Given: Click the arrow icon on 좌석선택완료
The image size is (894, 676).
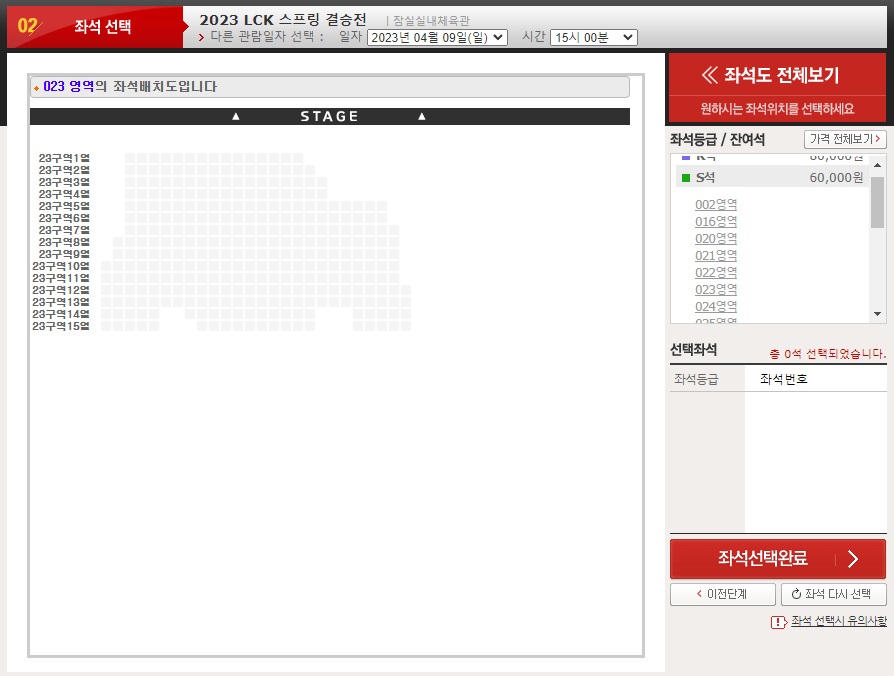Looking at the screenshot, I should (853, 559).
